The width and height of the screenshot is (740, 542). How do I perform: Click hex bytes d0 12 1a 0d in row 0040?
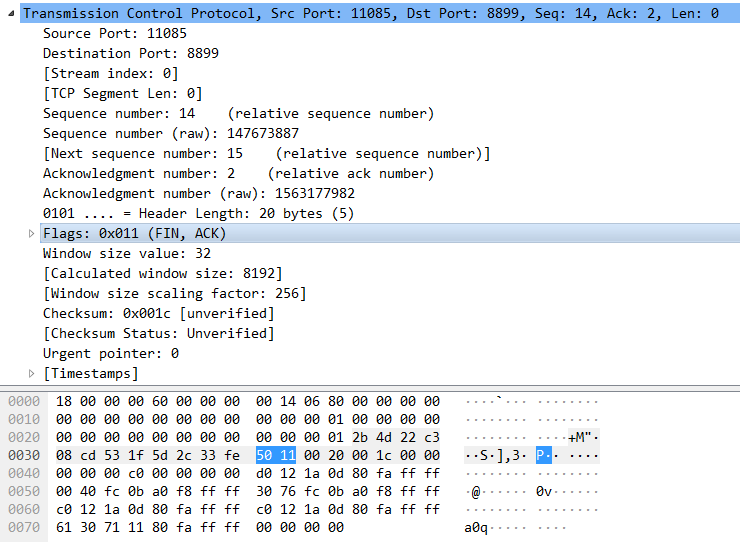(x=300, y=473)
